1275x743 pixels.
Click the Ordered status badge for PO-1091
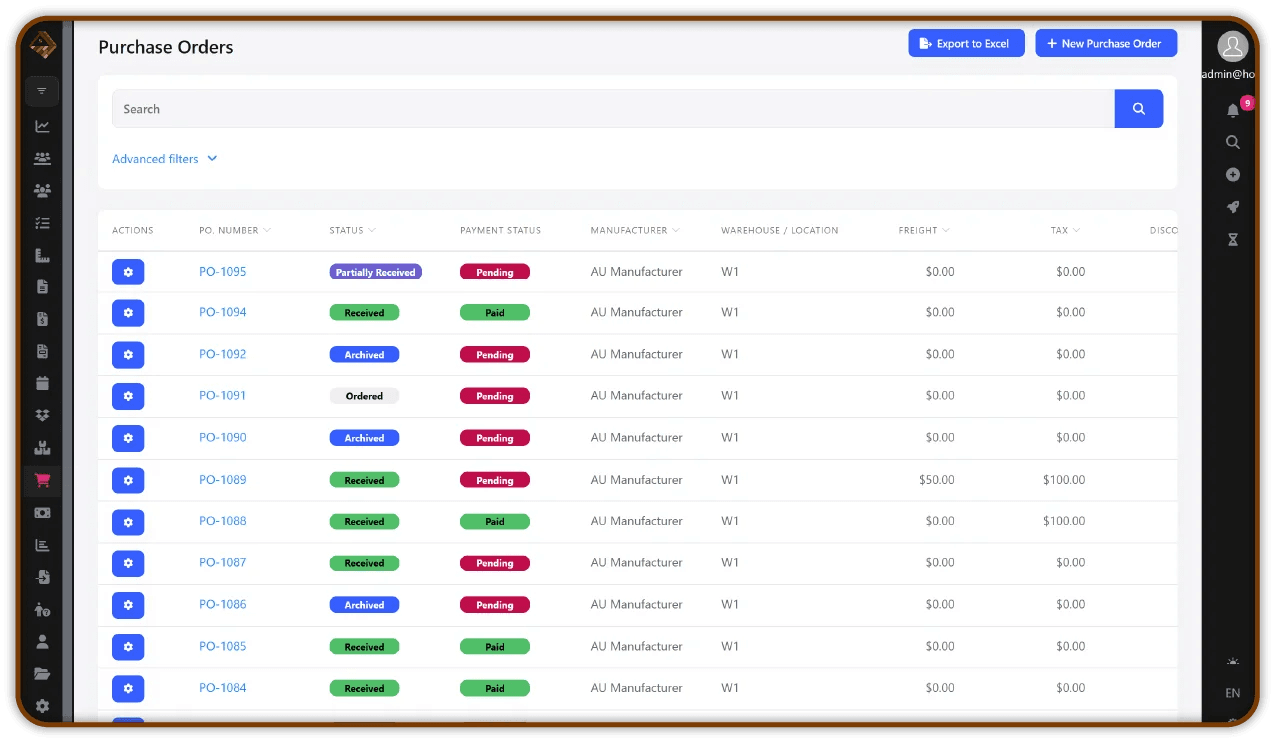(364, 396)
